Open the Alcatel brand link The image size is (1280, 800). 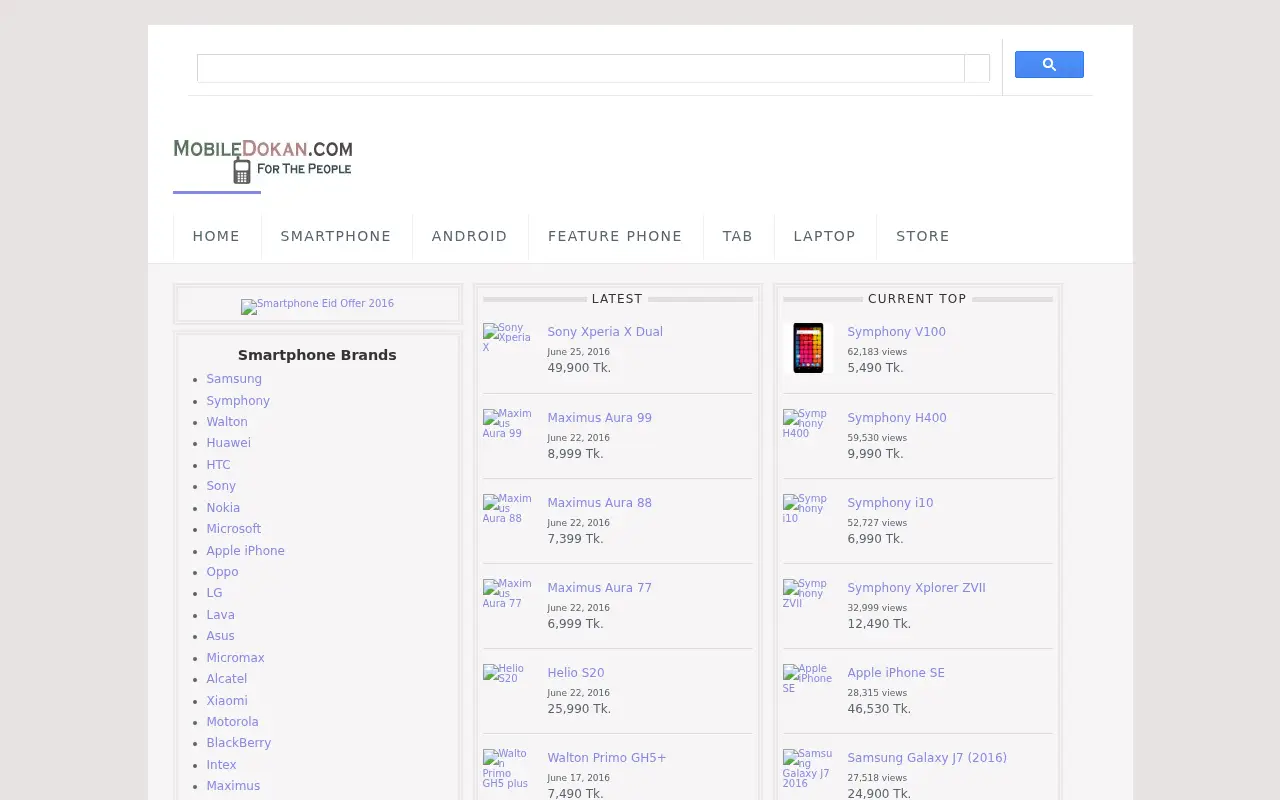pyautogui.click(x=227, y=679)
